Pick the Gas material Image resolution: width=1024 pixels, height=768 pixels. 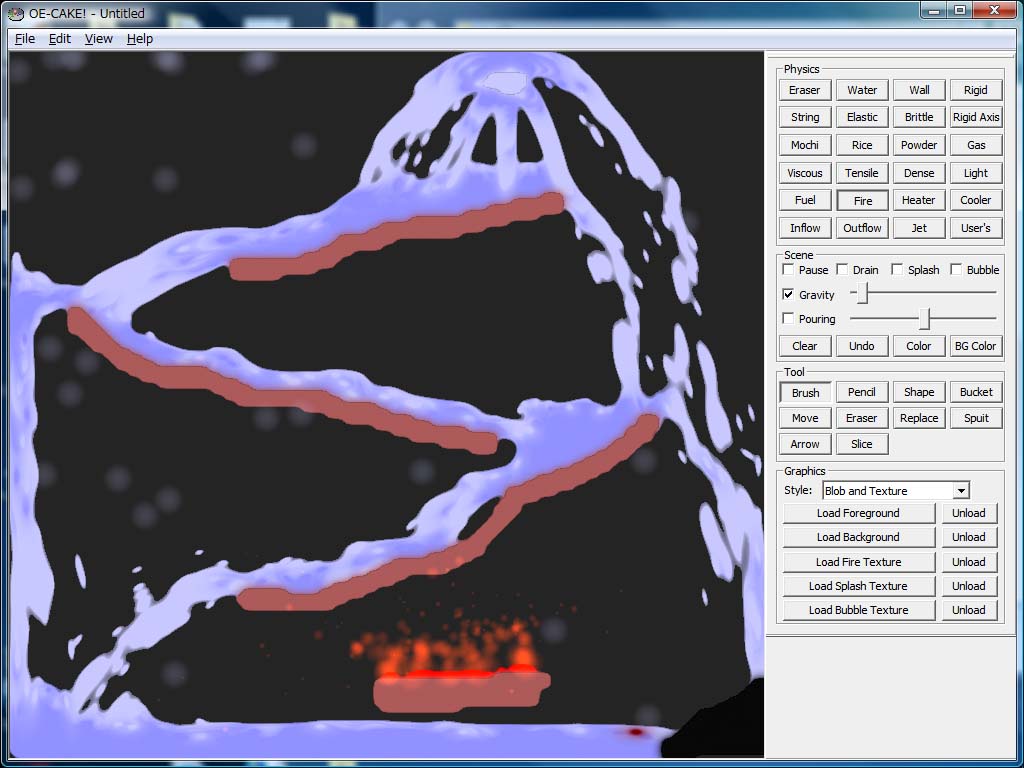click(976, 145)
